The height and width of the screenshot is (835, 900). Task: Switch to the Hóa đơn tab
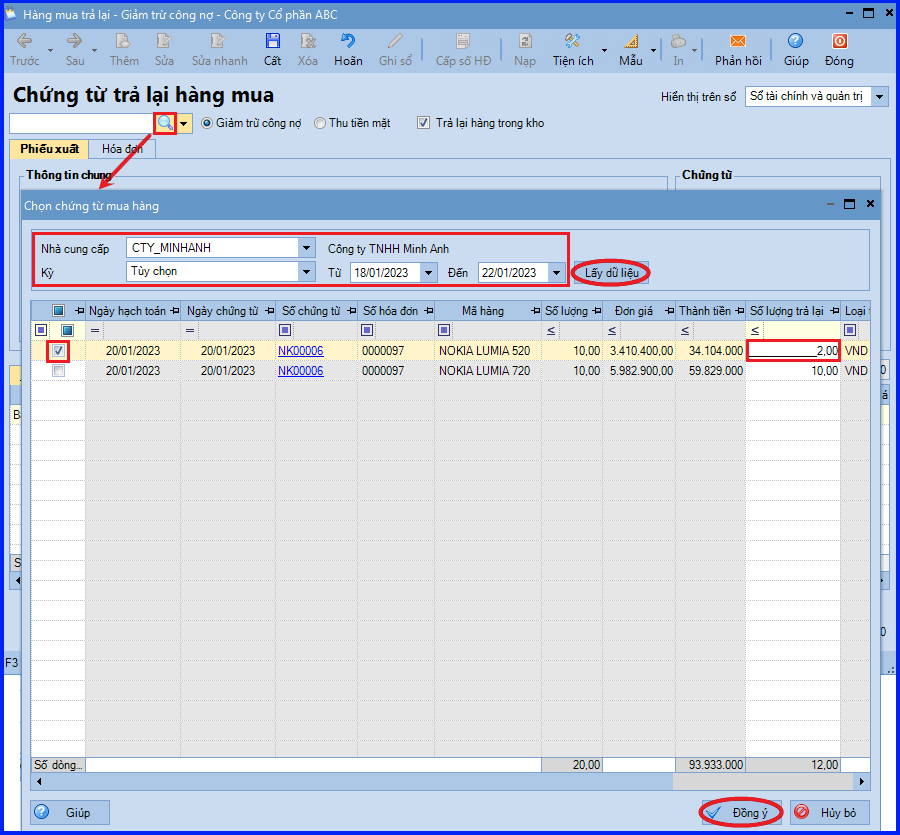(x=122, y=149)
